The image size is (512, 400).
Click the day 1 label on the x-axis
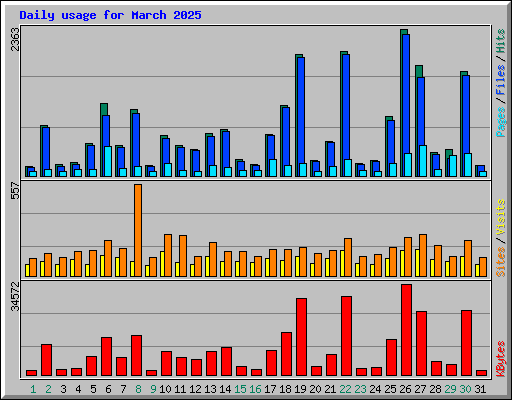coord(33,389)
